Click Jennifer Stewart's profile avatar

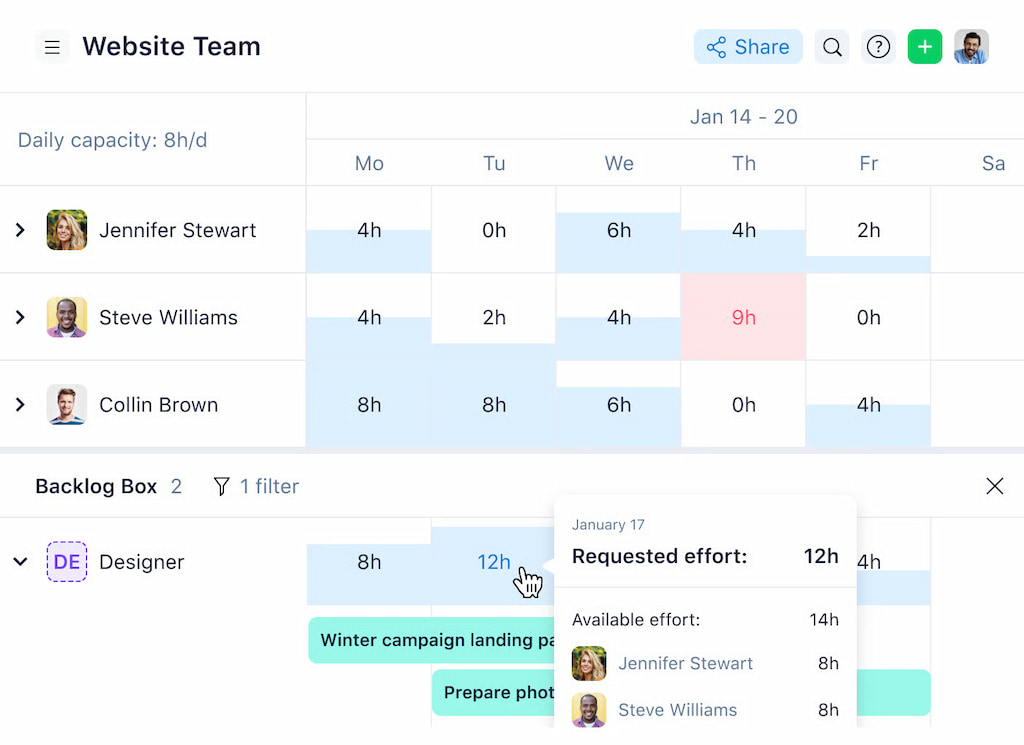tap(66, 229)
